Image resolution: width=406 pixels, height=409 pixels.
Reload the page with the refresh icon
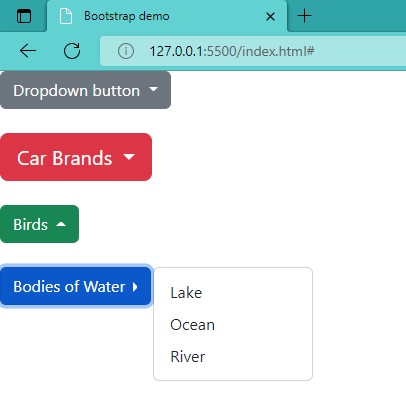click(x=72, y=51)
